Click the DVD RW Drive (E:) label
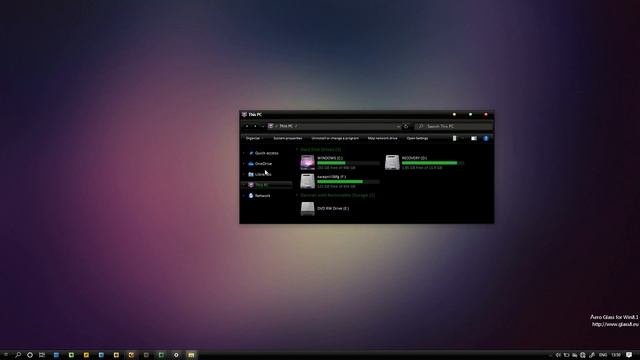 click(x=333, y=209)
